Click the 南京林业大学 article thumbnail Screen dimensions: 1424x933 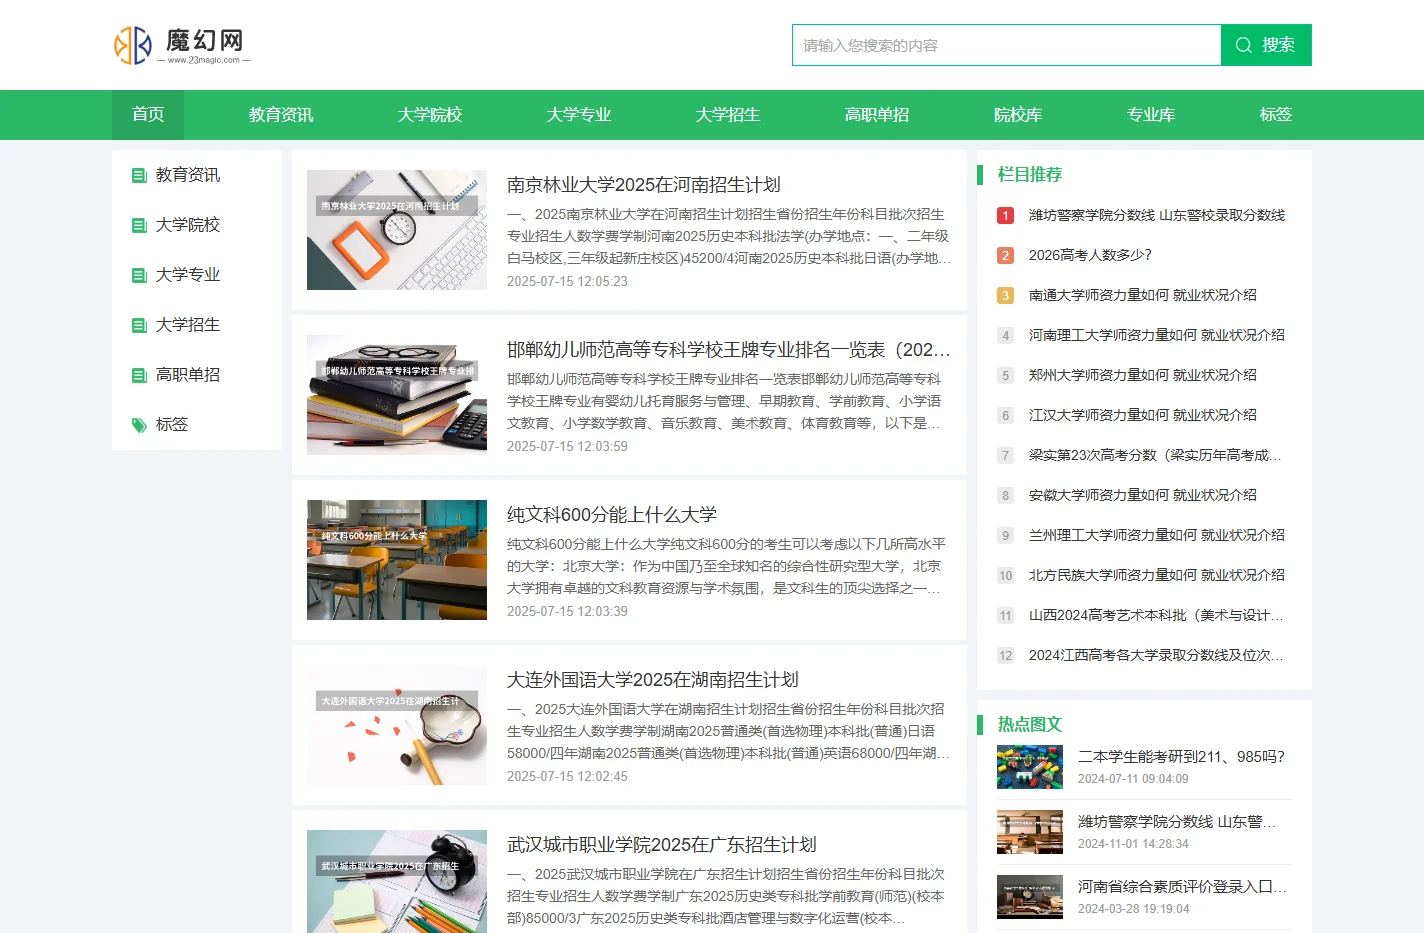397,230
